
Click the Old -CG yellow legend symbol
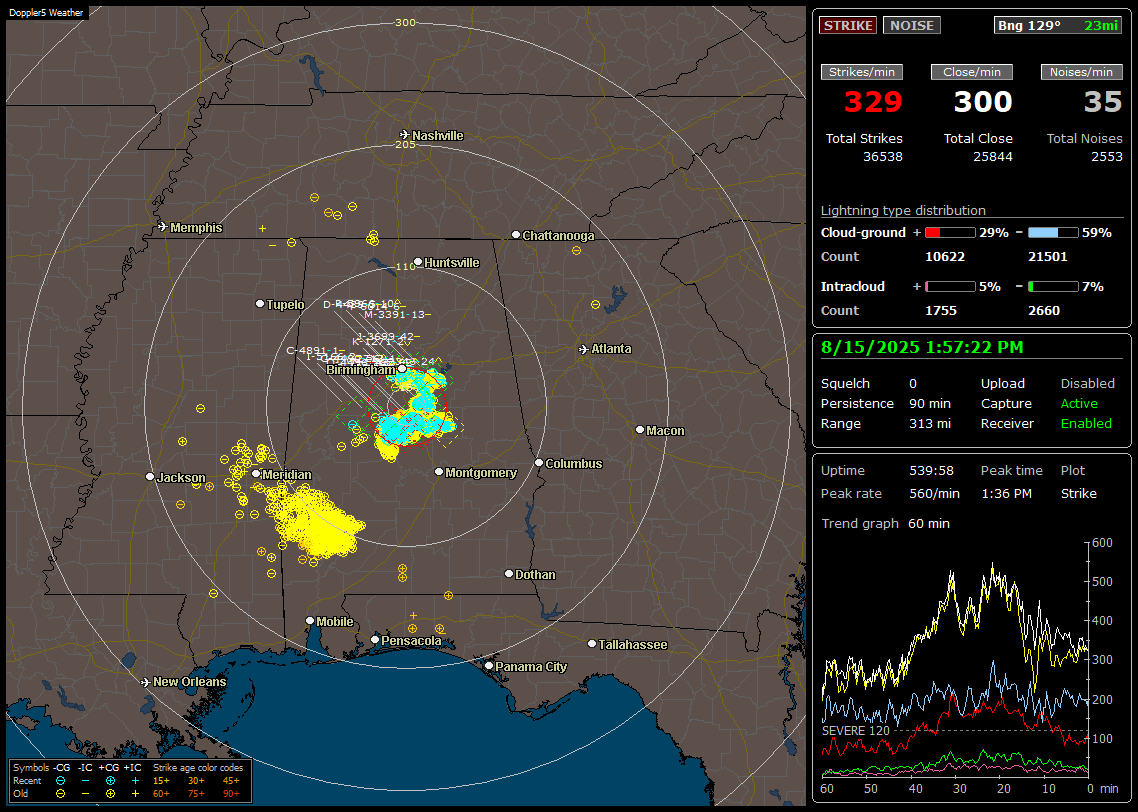click(60, 794)
